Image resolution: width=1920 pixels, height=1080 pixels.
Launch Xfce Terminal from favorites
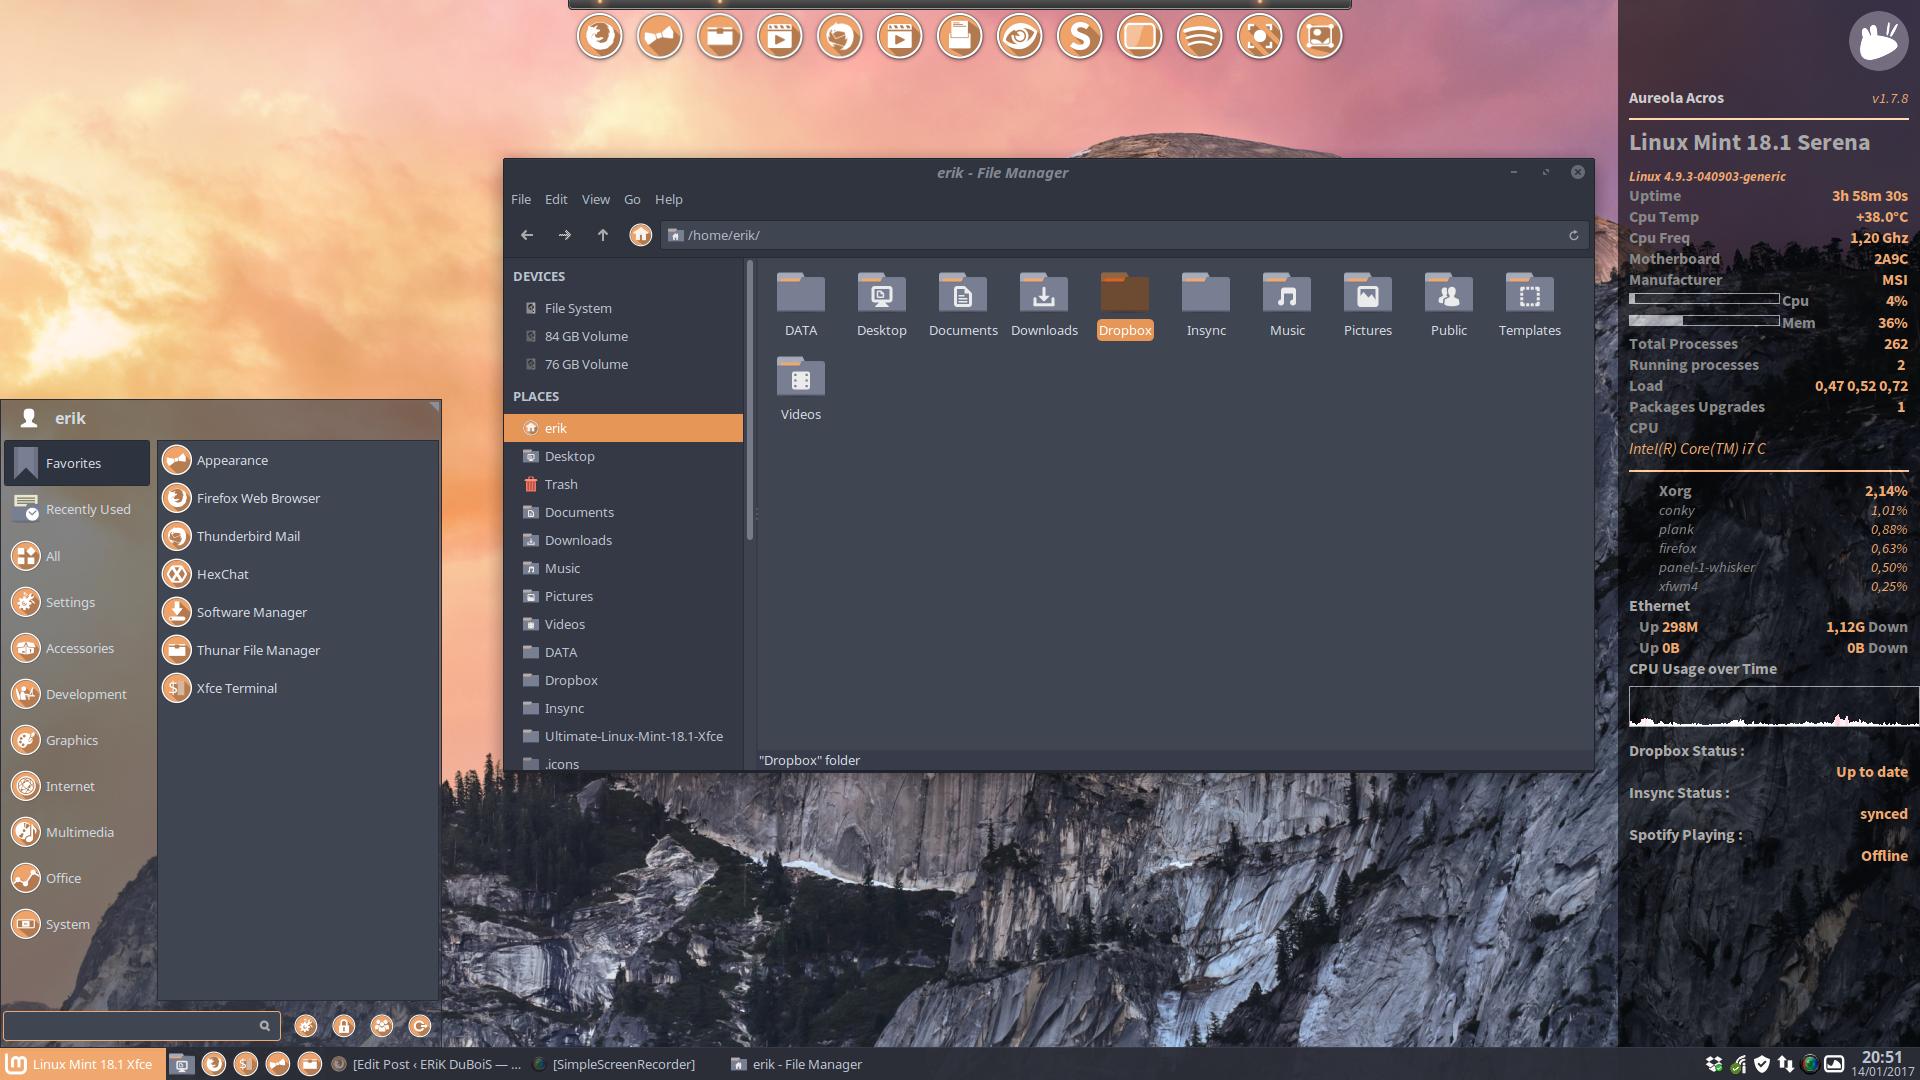point(236,688)
